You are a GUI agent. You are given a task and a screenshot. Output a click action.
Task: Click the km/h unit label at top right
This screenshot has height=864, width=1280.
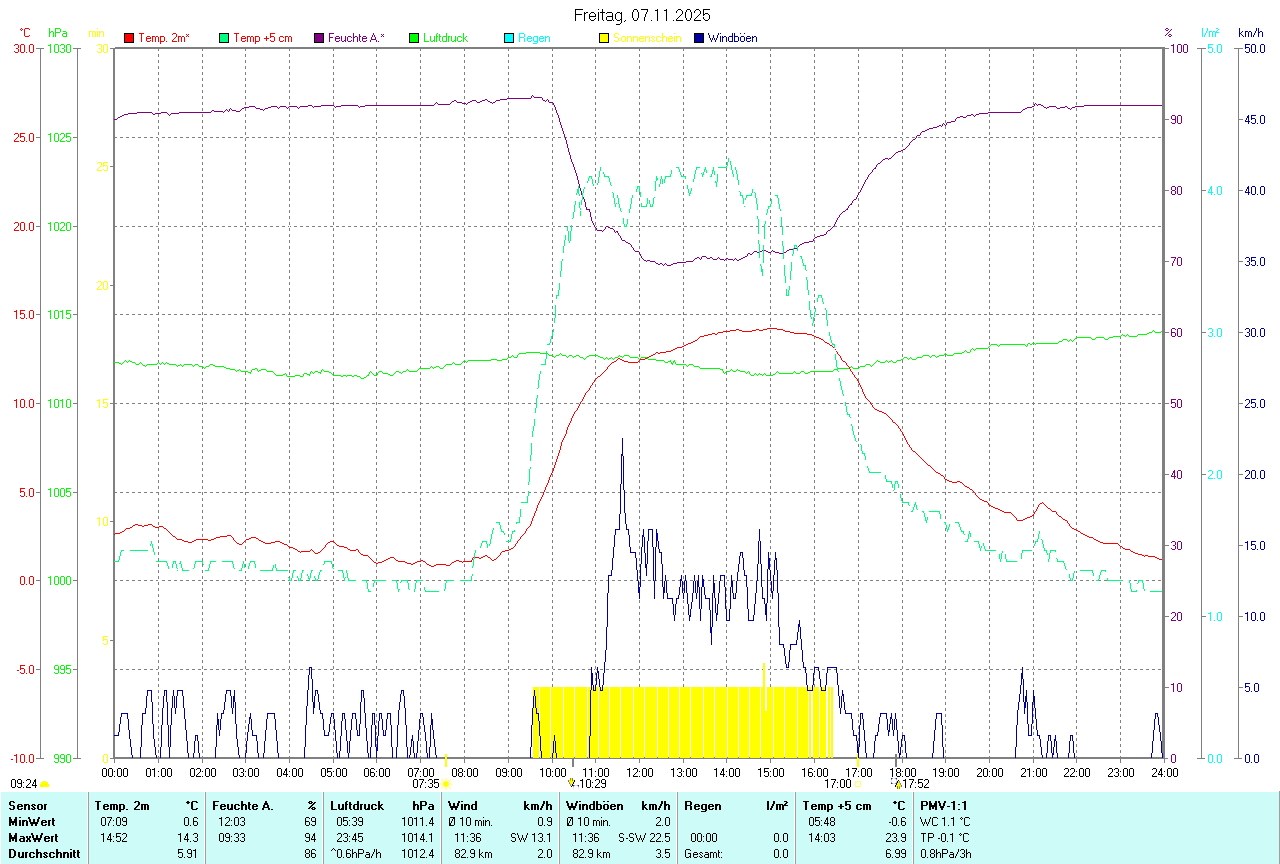tap(1250, 33)
